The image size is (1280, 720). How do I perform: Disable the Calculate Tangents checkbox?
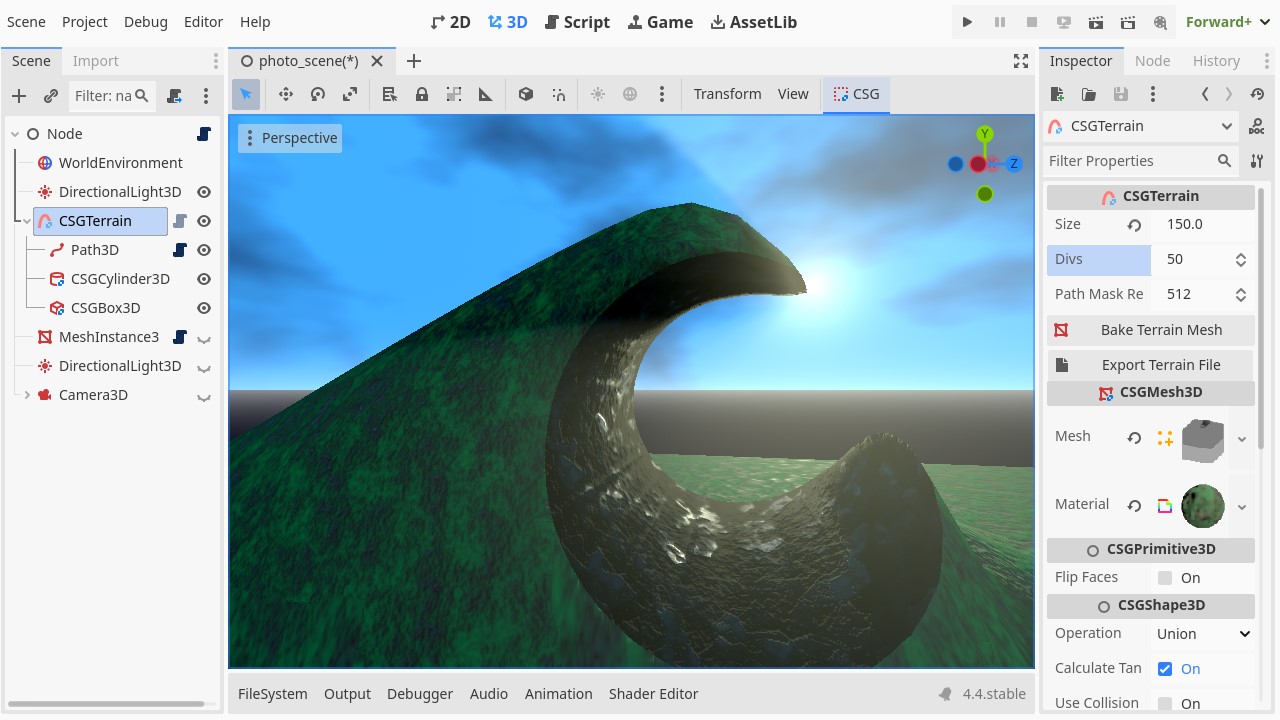pos(1165,669)
